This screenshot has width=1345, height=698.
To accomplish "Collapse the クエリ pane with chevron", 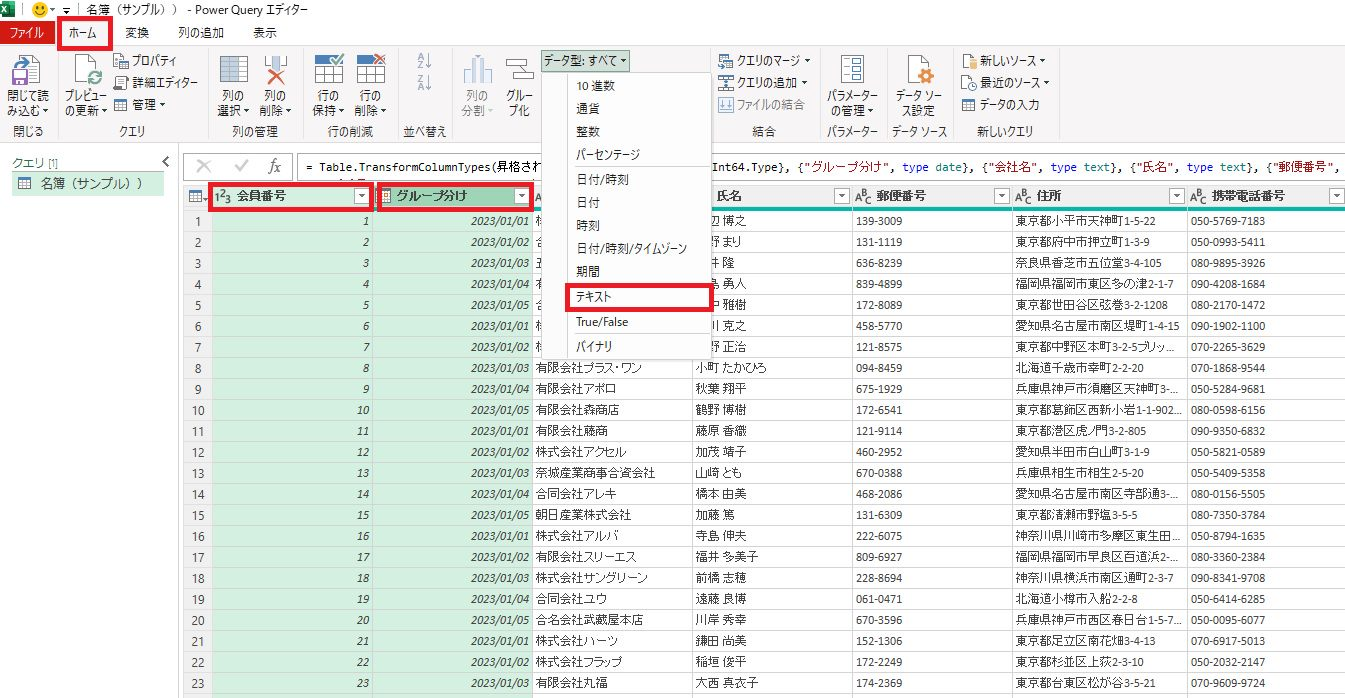I will pos(167,161).
